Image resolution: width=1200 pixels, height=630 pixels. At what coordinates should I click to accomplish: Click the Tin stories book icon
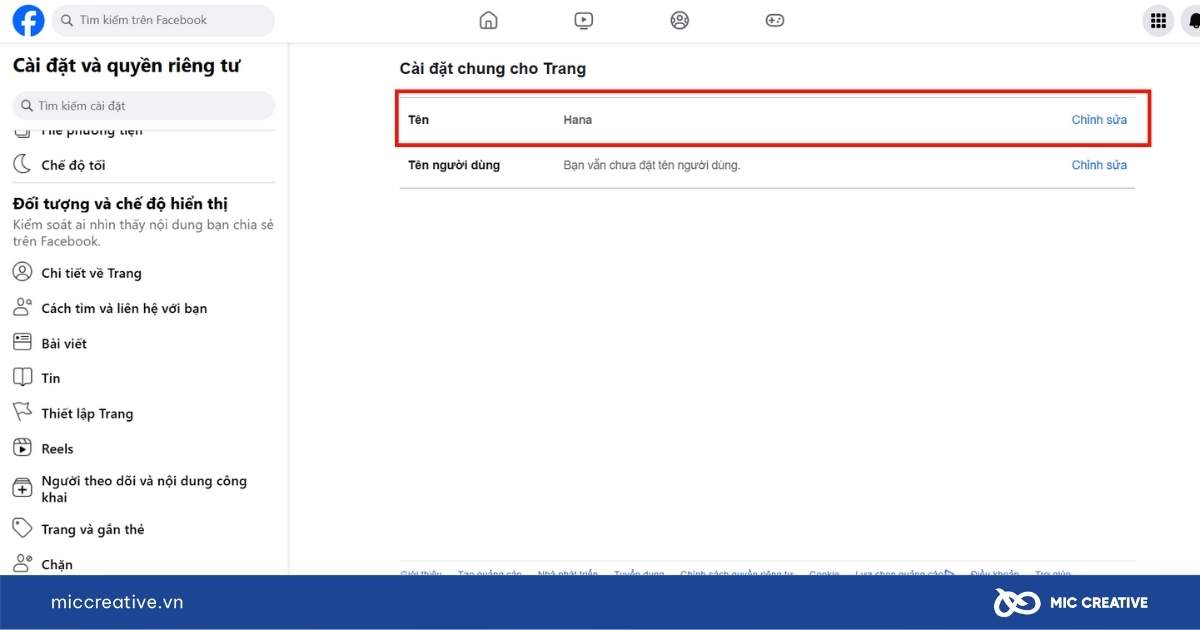pos(22,377)
